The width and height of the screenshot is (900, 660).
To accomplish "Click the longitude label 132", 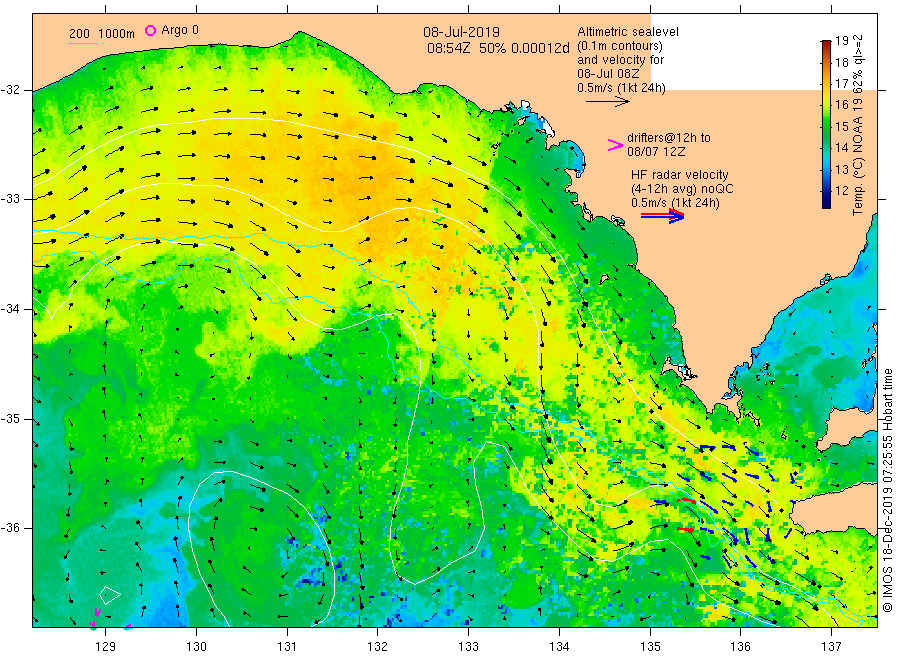I will (378, 647).
